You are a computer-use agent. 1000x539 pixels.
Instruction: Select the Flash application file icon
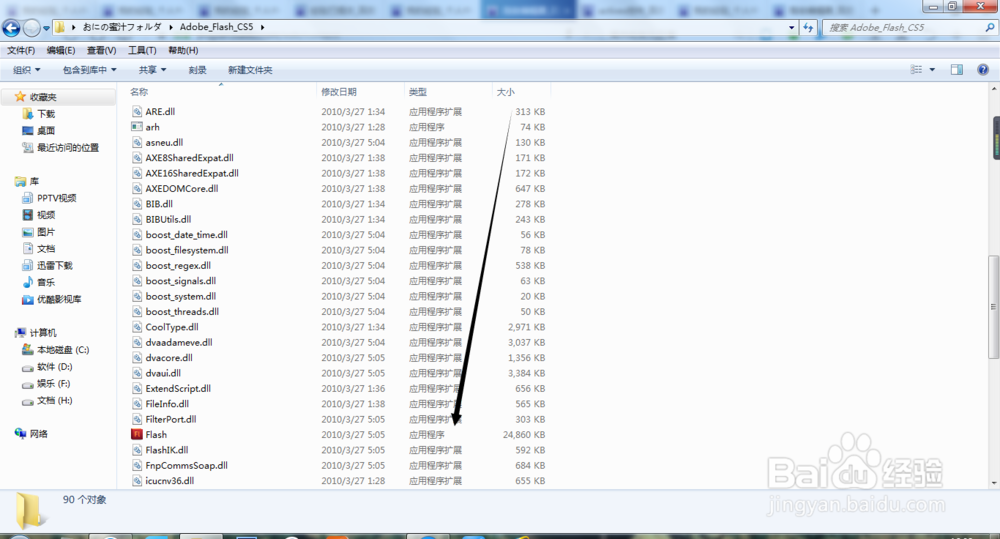(x=136, y=434)
